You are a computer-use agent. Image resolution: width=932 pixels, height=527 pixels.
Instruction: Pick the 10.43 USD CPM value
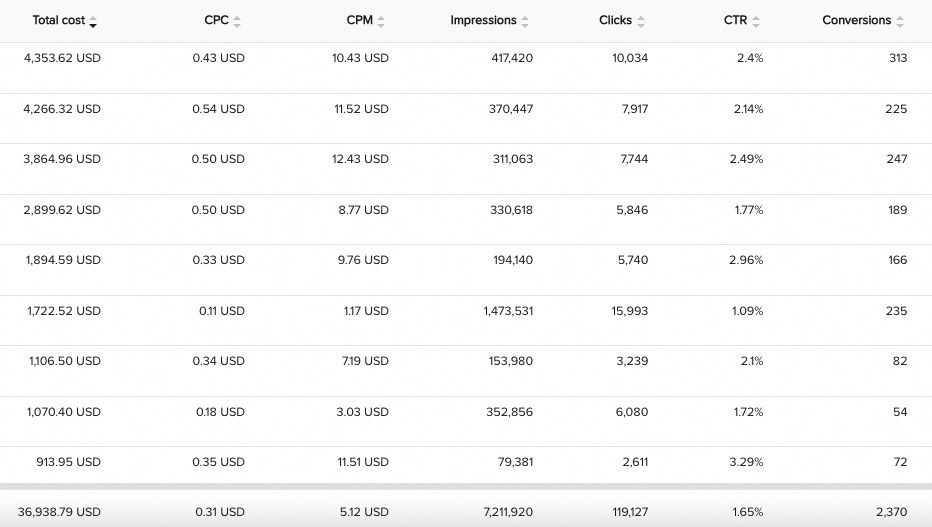click(x=360, y=58)
